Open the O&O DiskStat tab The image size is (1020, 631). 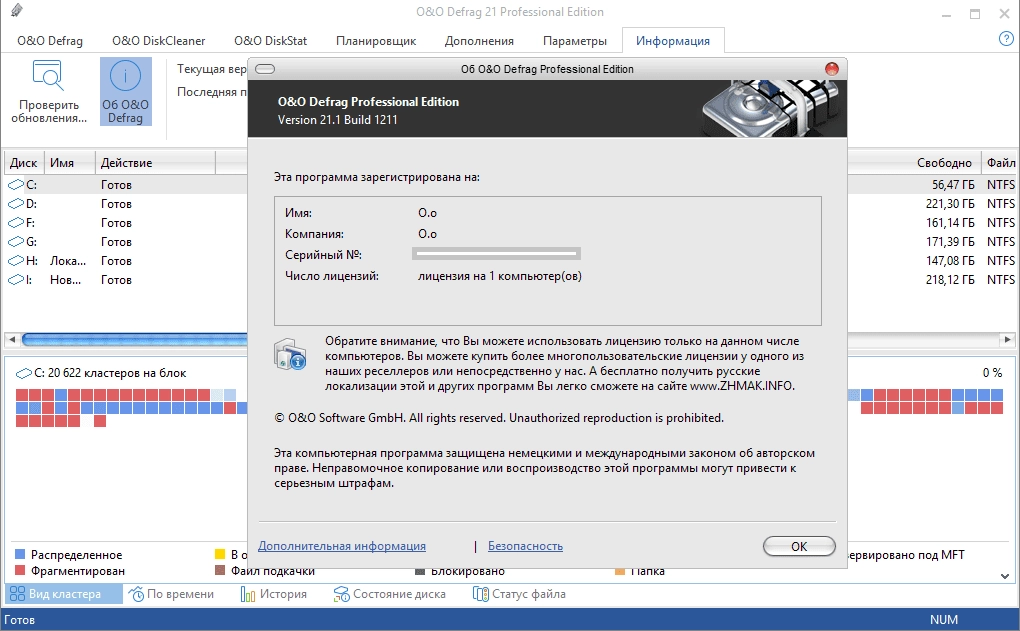click(x=271, y=40)
